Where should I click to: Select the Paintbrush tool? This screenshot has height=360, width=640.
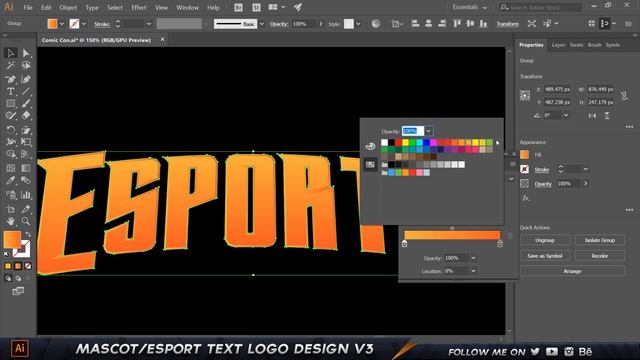(26, 104)
